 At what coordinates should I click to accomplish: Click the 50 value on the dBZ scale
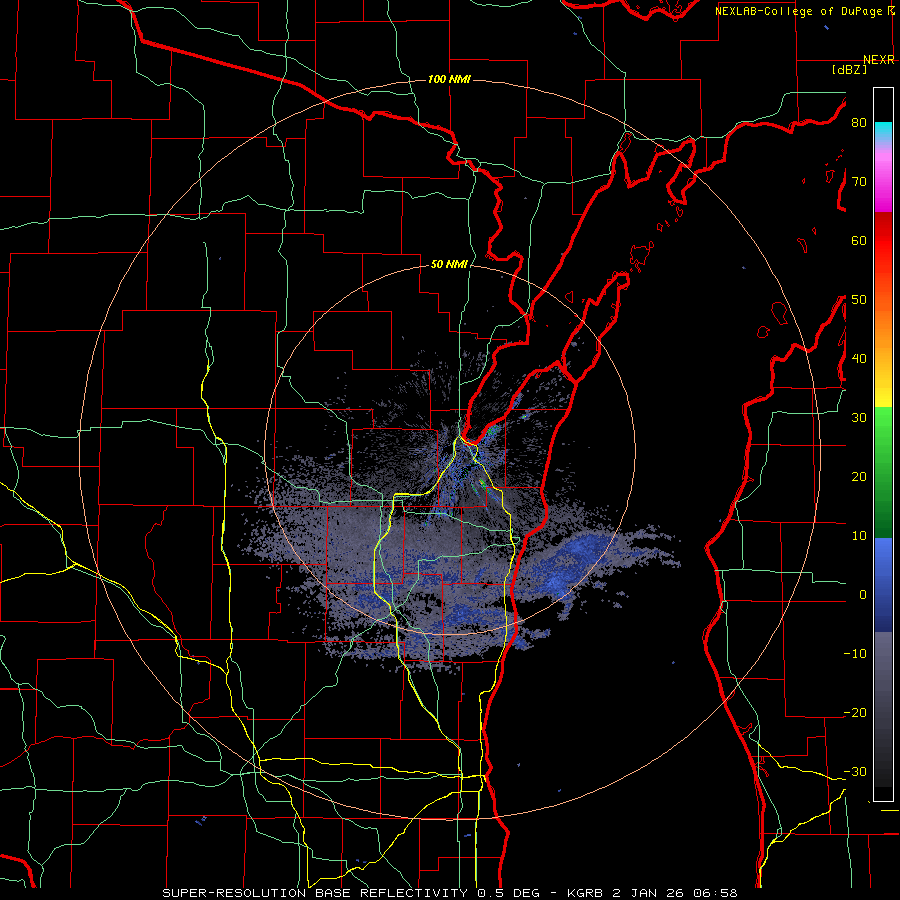pos(859,300)
